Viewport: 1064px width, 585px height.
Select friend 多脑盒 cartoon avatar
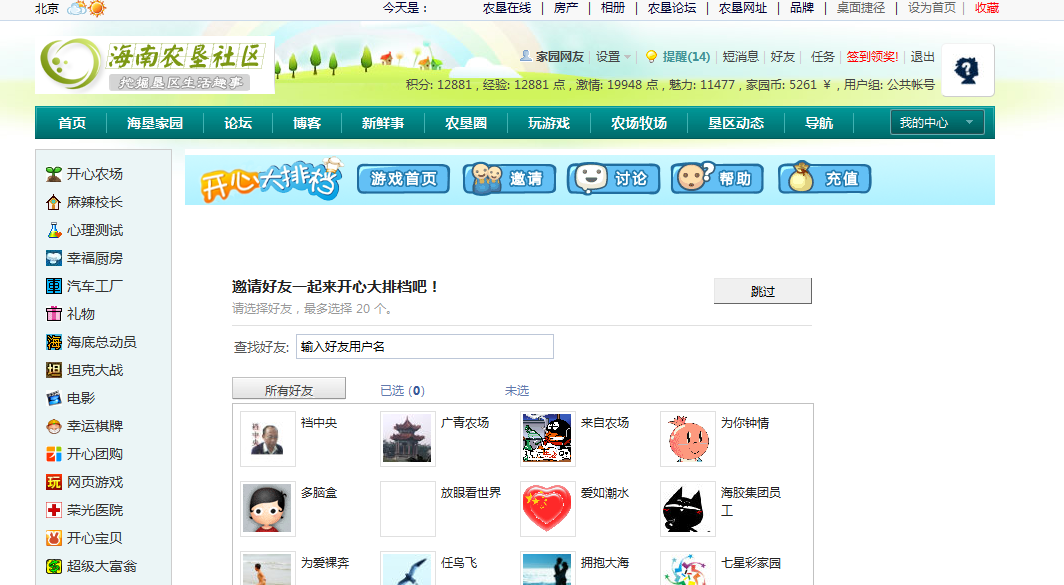pyautogui.click(x=268, y=509)
